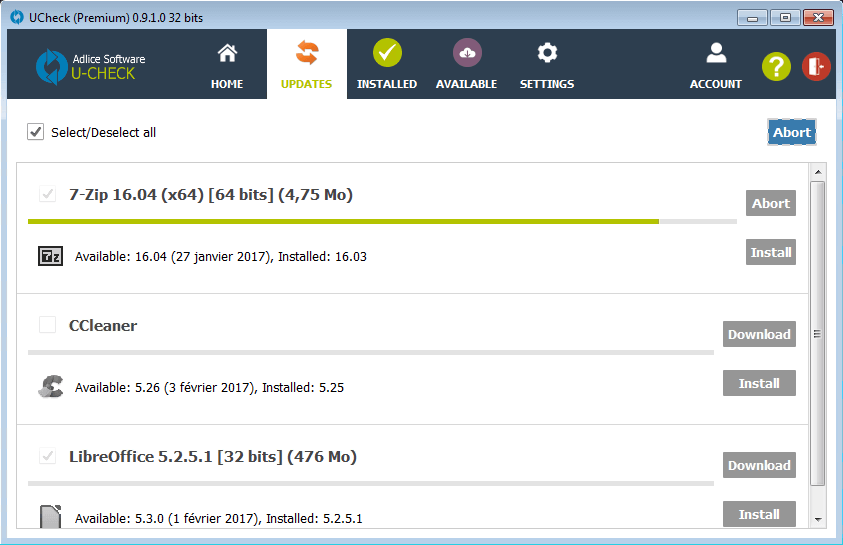Click Install for LibreOffice
The height and width of the screenshot is (545, 843).
(x=759, y=514)
